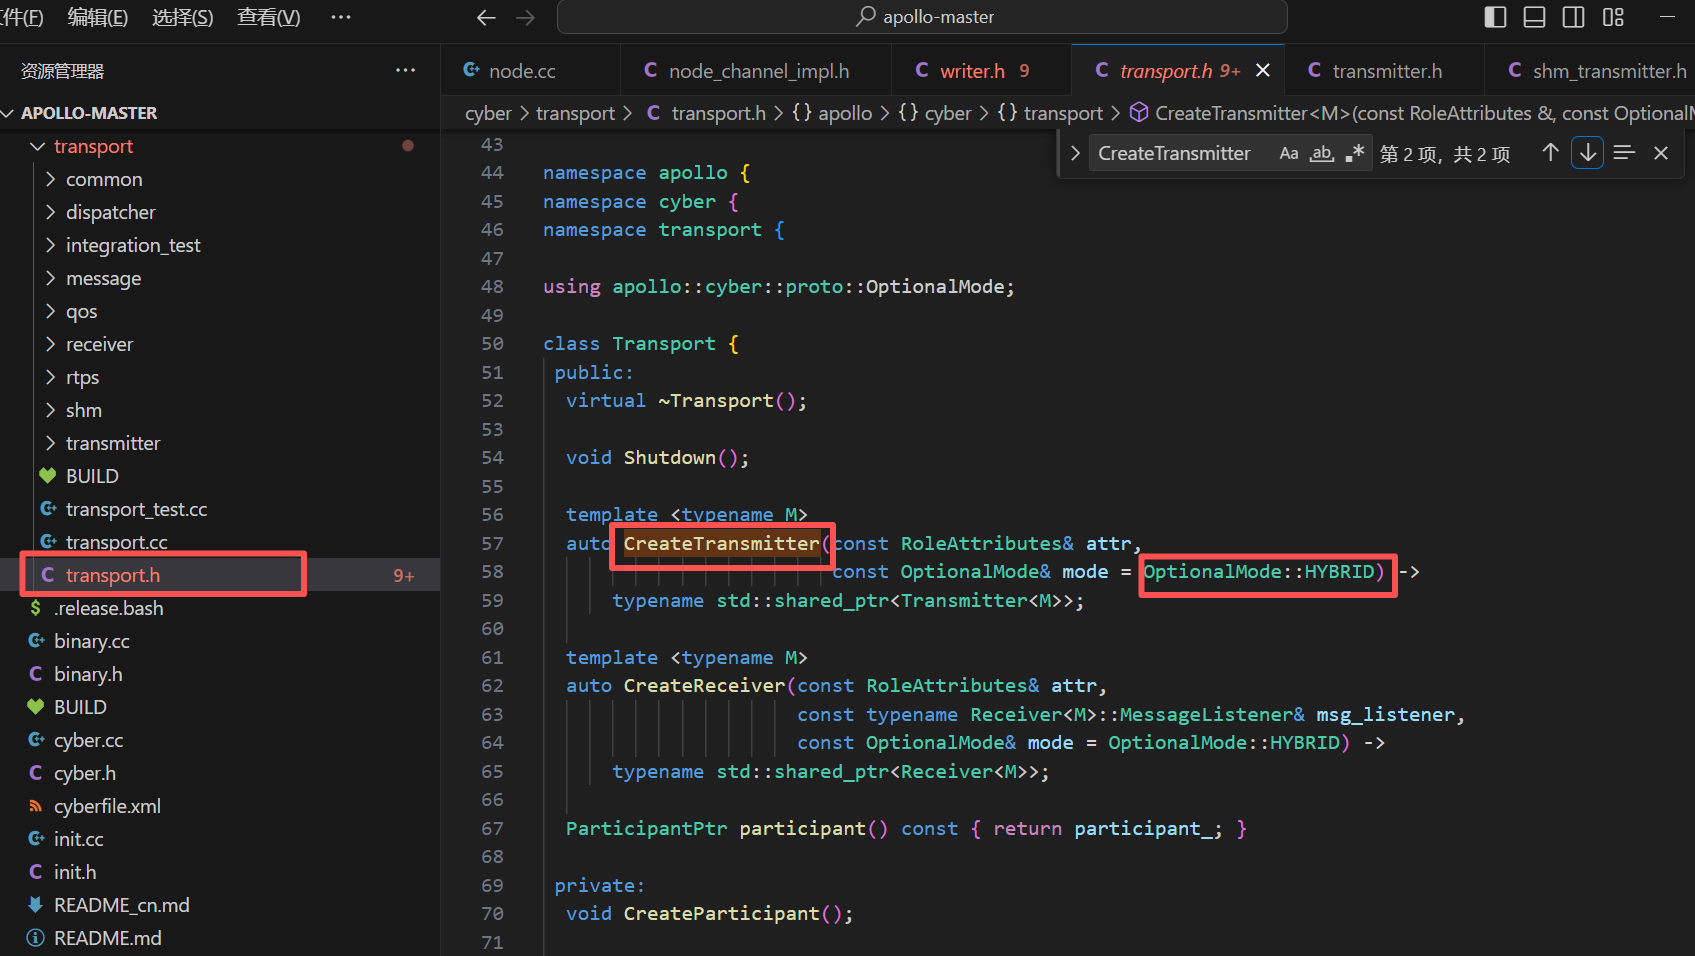Viewport: 1695px width, 956px height.
Task: Switch to node_channel_impl.h tab
Action: pyautogui.click(x=756, y=71)
